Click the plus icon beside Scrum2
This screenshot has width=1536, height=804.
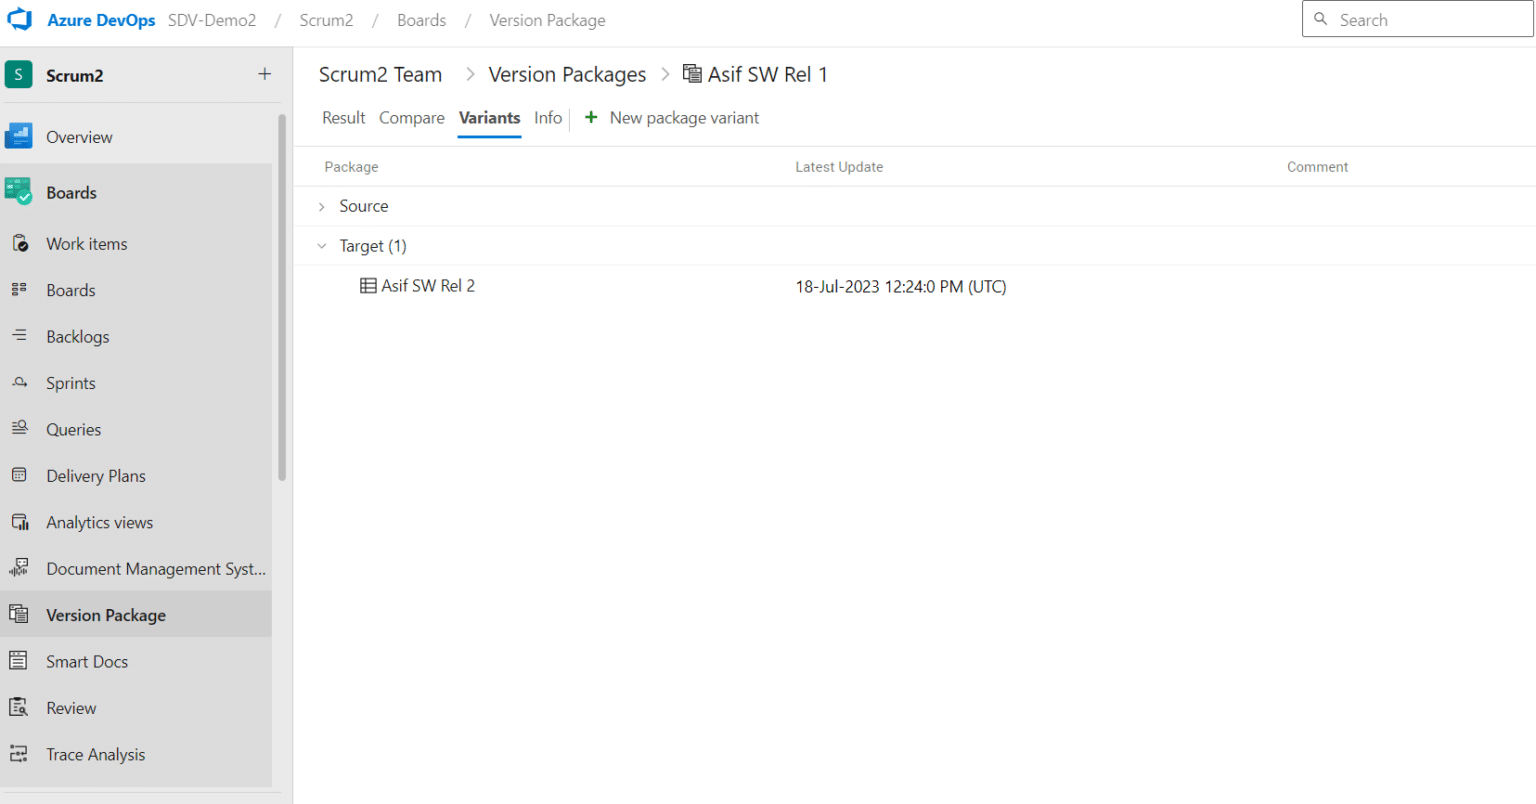point(264,74)
